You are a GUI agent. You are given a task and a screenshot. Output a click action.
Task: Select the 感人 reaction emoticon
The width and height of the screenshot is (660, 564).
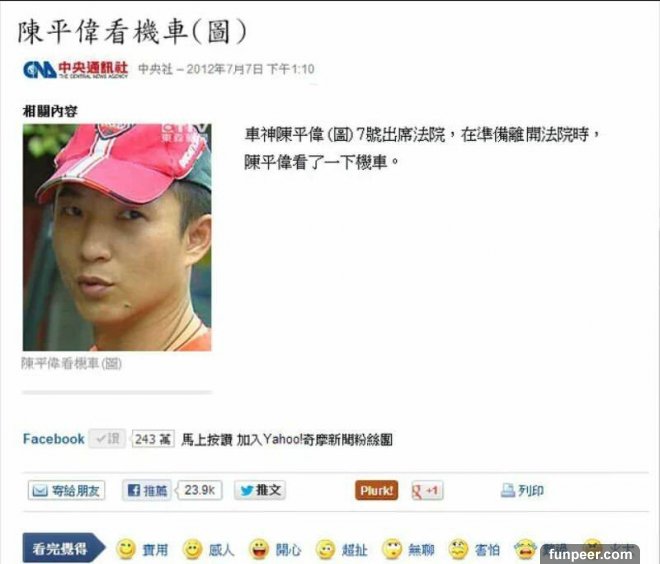192,549
